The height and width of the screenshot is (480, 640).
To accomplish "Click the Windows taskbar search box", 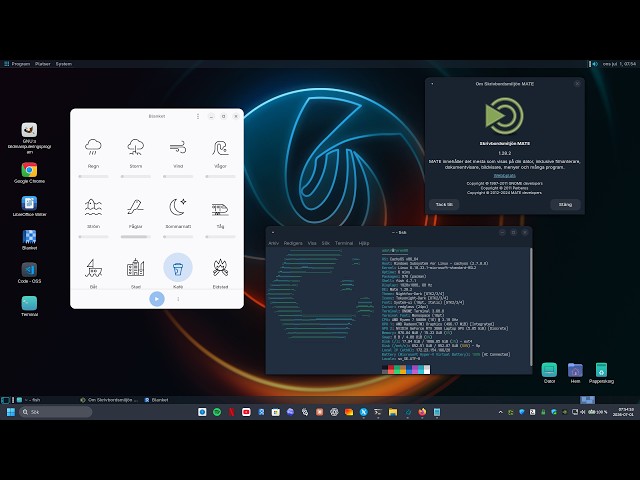I will [x=56, y=412].
